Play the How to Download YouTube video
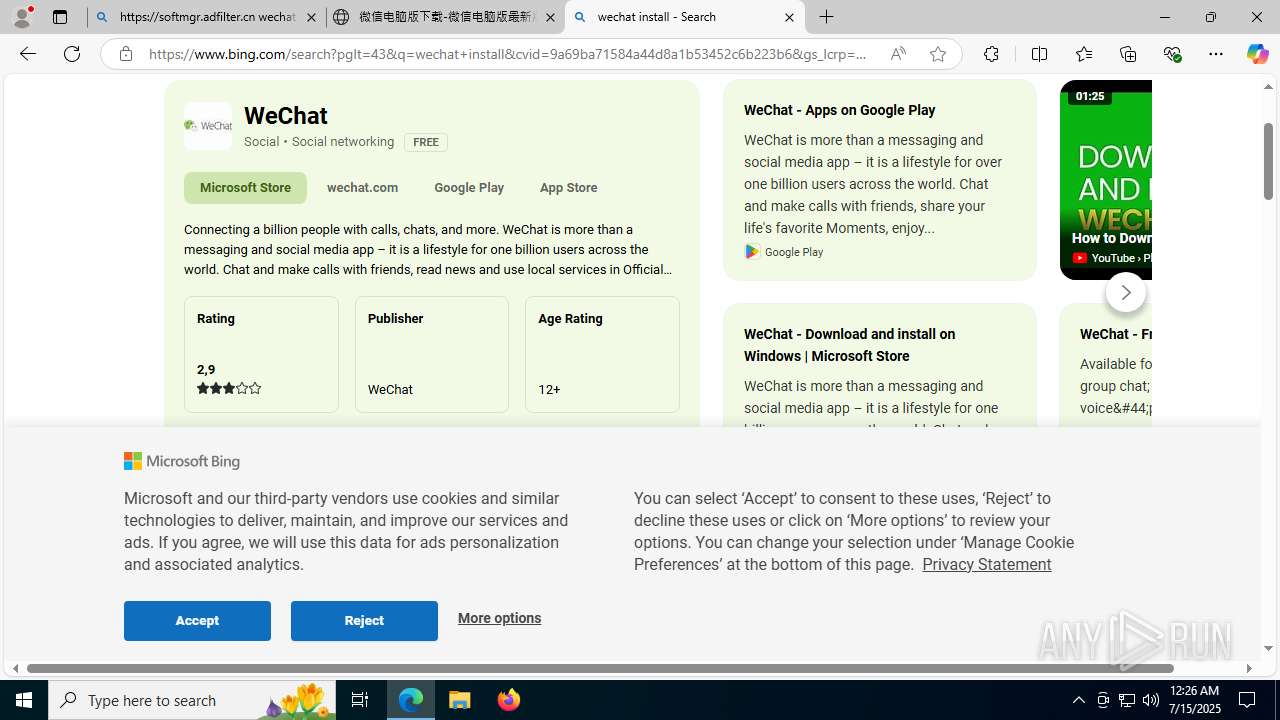Image resolution: width=1280 pixels, height=720 pixels. click(1106, 180)
